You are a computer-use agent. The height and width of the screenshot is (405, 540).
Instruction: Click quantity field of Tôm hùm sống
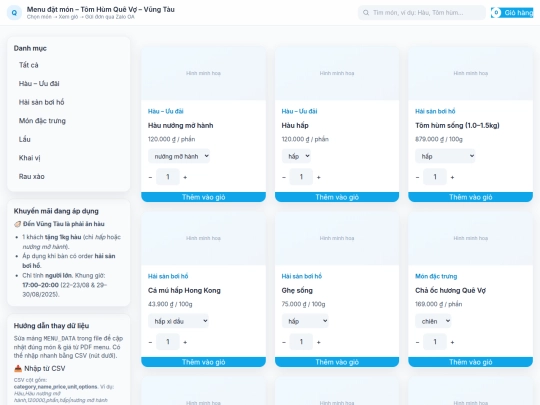click(435, 177)
